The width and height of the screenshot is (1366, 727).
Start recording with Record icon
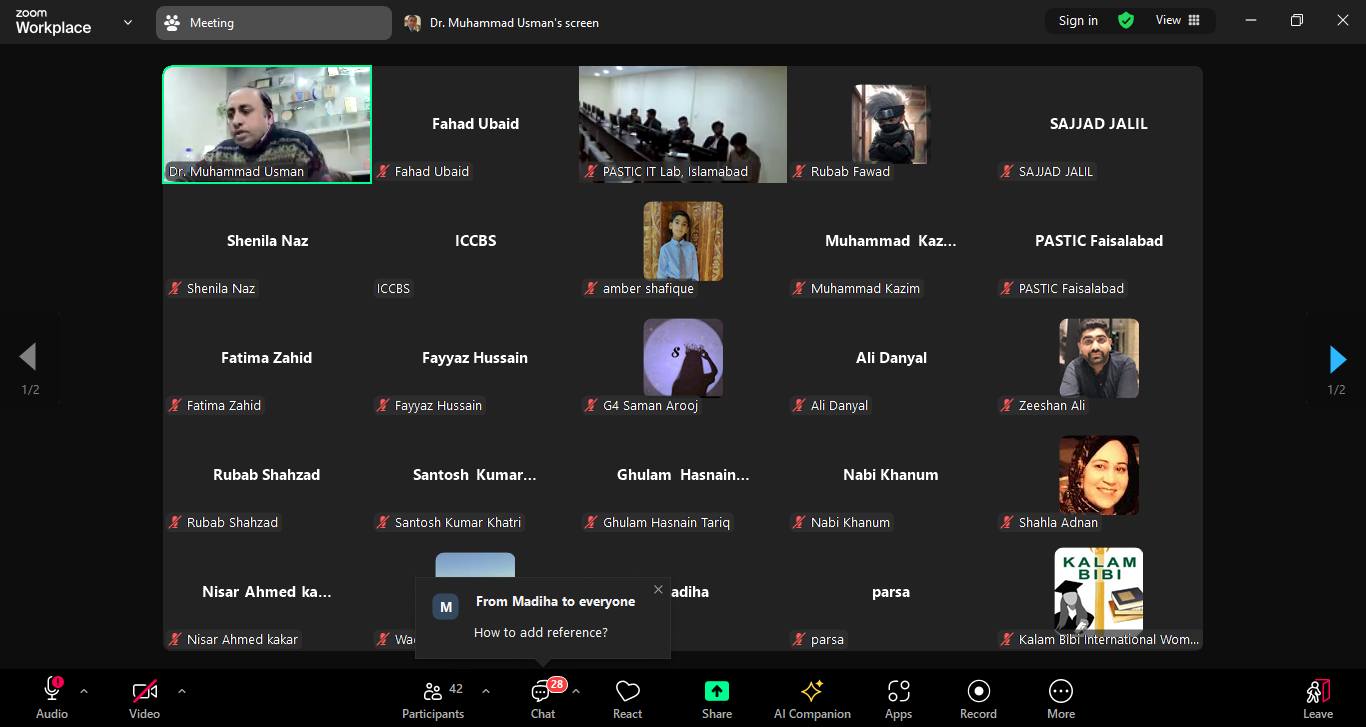click(978, 692)
